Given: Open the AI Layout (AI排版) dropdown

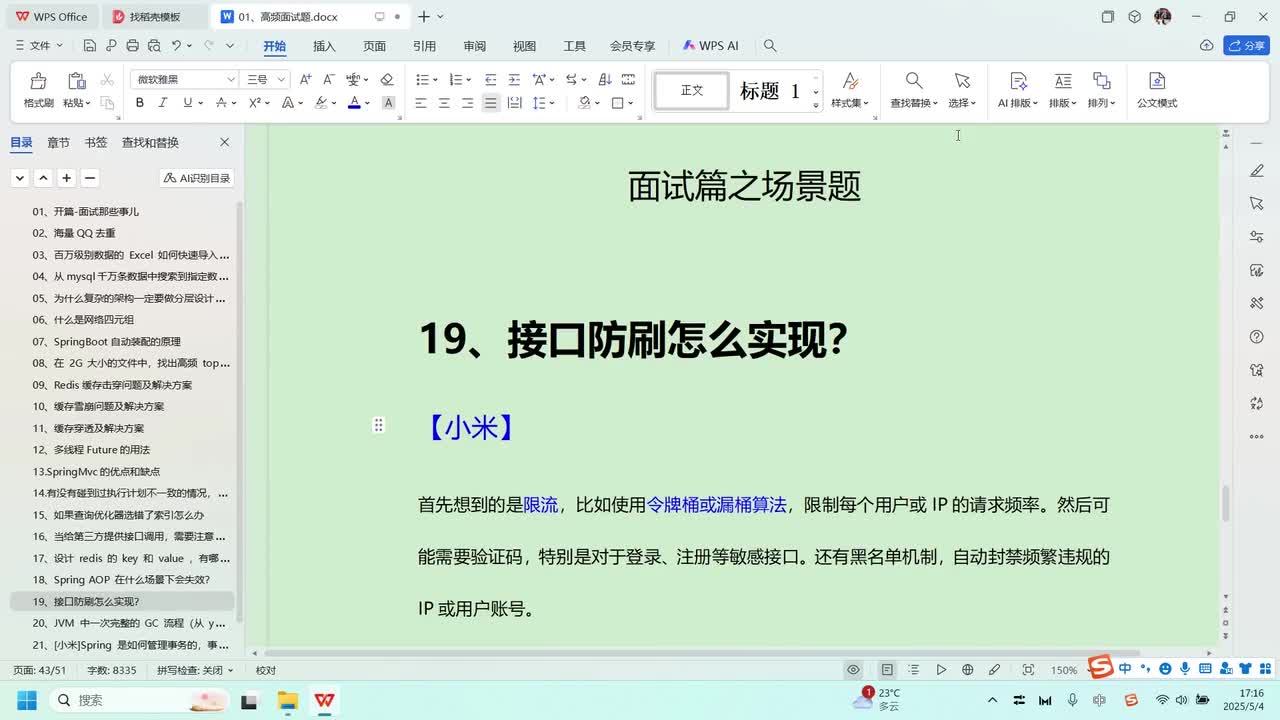Looking at the screenshot, I should (x=1018, y=103).
